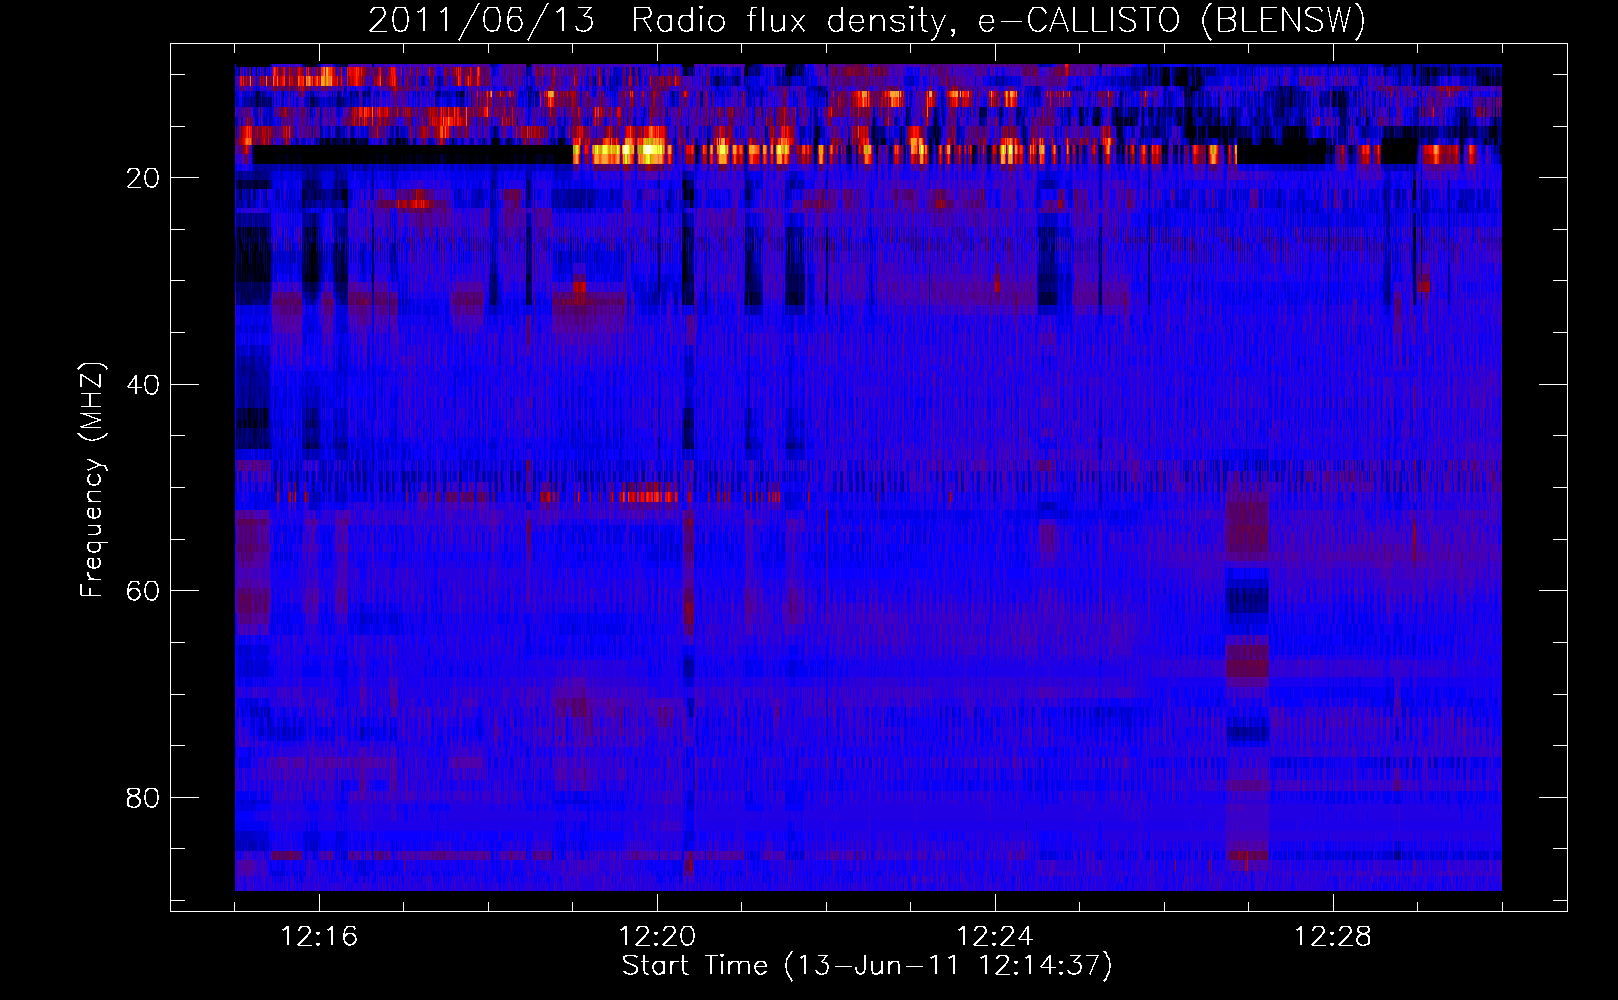Screen dimensions: 1618x1000
Task: Click the 12:24 time axis tick label
Action: pos(995,937)
